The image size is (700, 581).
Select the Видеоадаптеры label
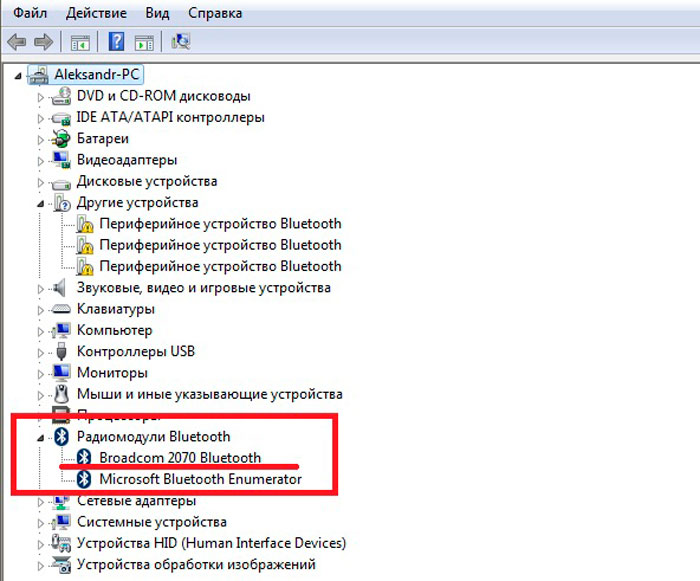(127, 160)
